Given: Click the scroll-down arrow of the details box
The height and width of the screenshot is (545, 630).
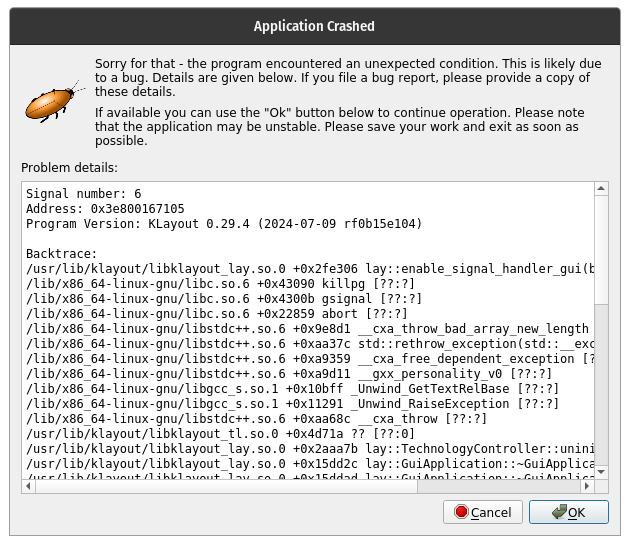Looking at the screenshot, I should [x=601, y=472].
